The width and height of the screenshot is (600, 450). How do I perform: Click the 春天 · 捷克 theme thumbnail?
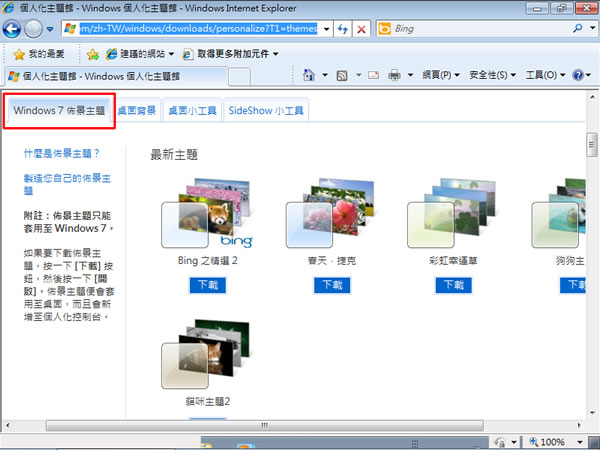coord(331,213)
